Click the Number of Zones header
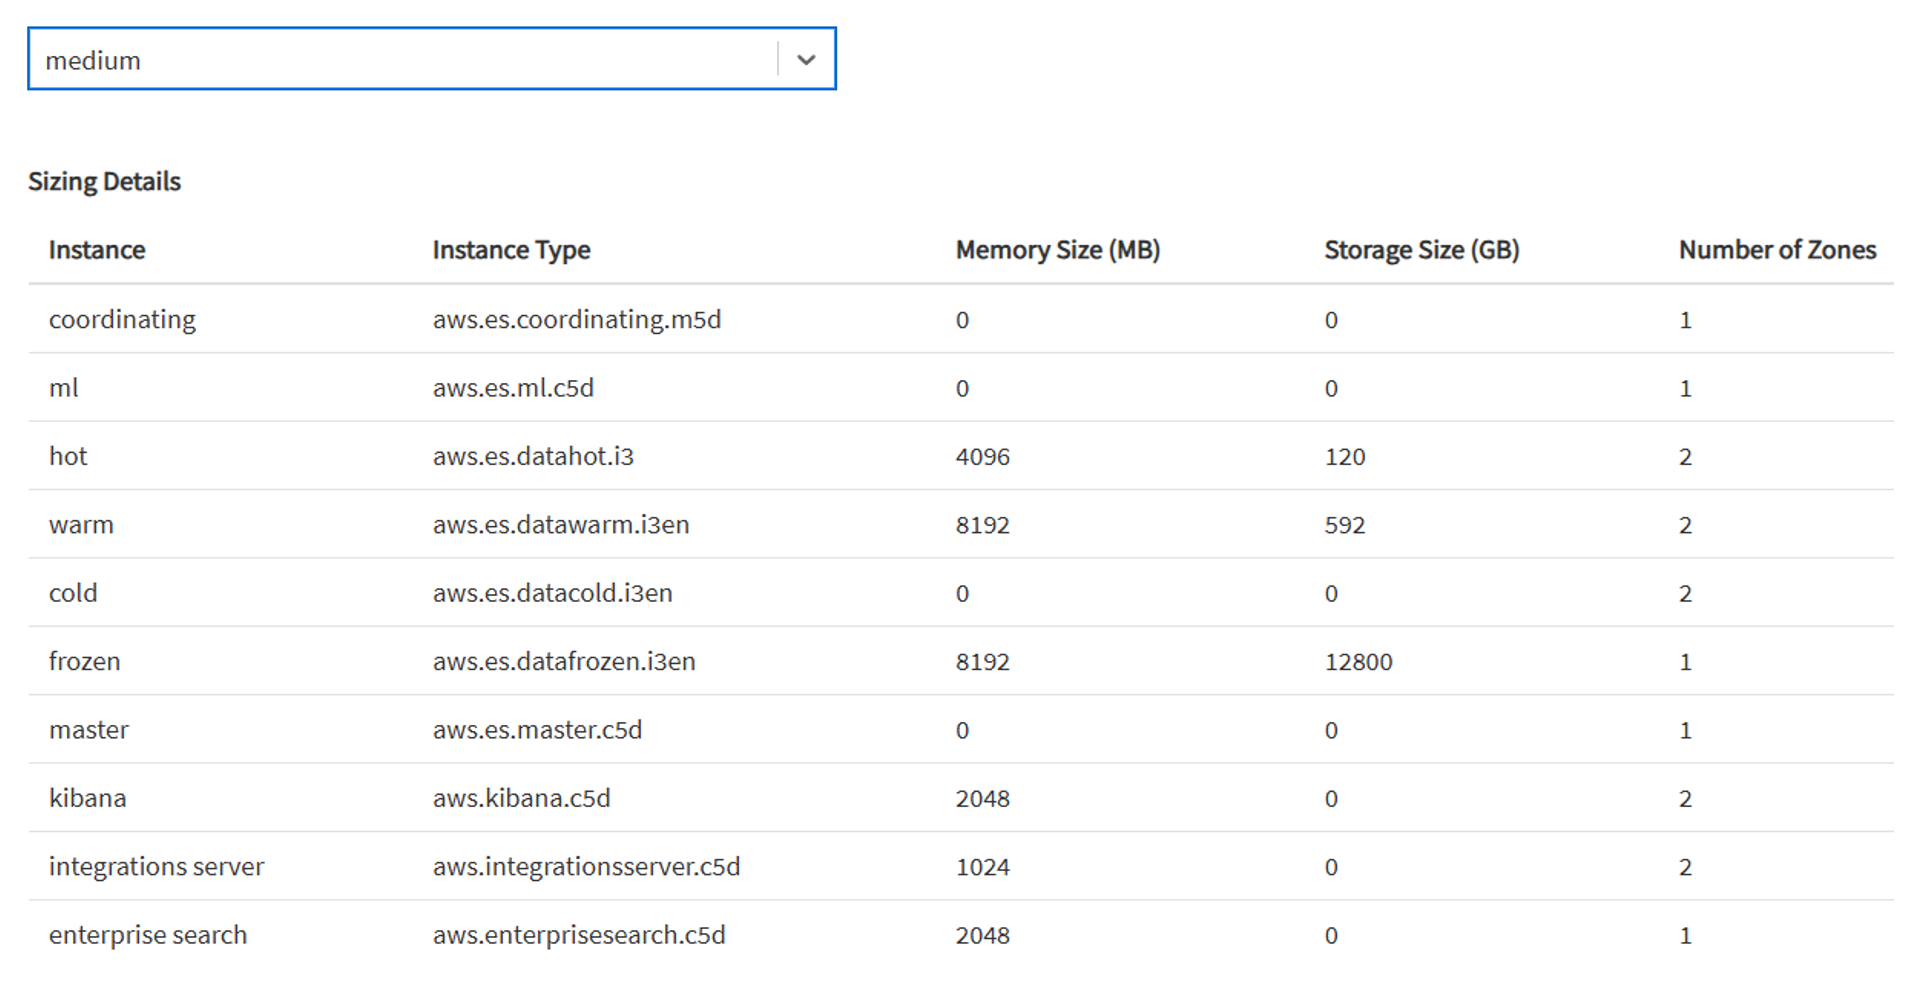 pyautogui.click(x=1777, y=249)
